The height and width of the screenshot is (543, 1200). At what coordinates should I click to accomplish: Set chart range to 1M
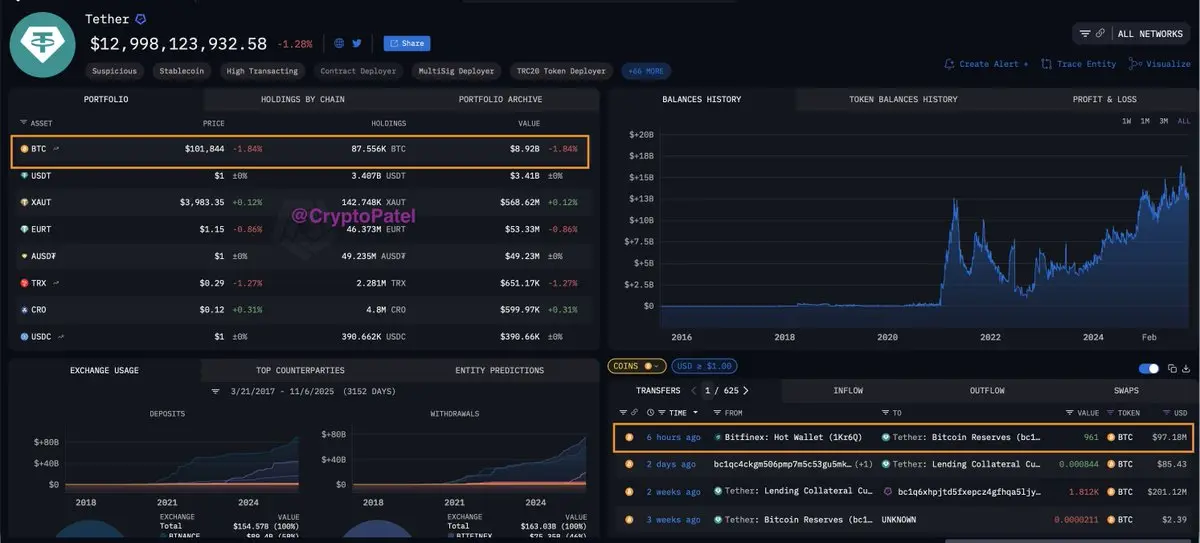click(x=1145, y=121)
